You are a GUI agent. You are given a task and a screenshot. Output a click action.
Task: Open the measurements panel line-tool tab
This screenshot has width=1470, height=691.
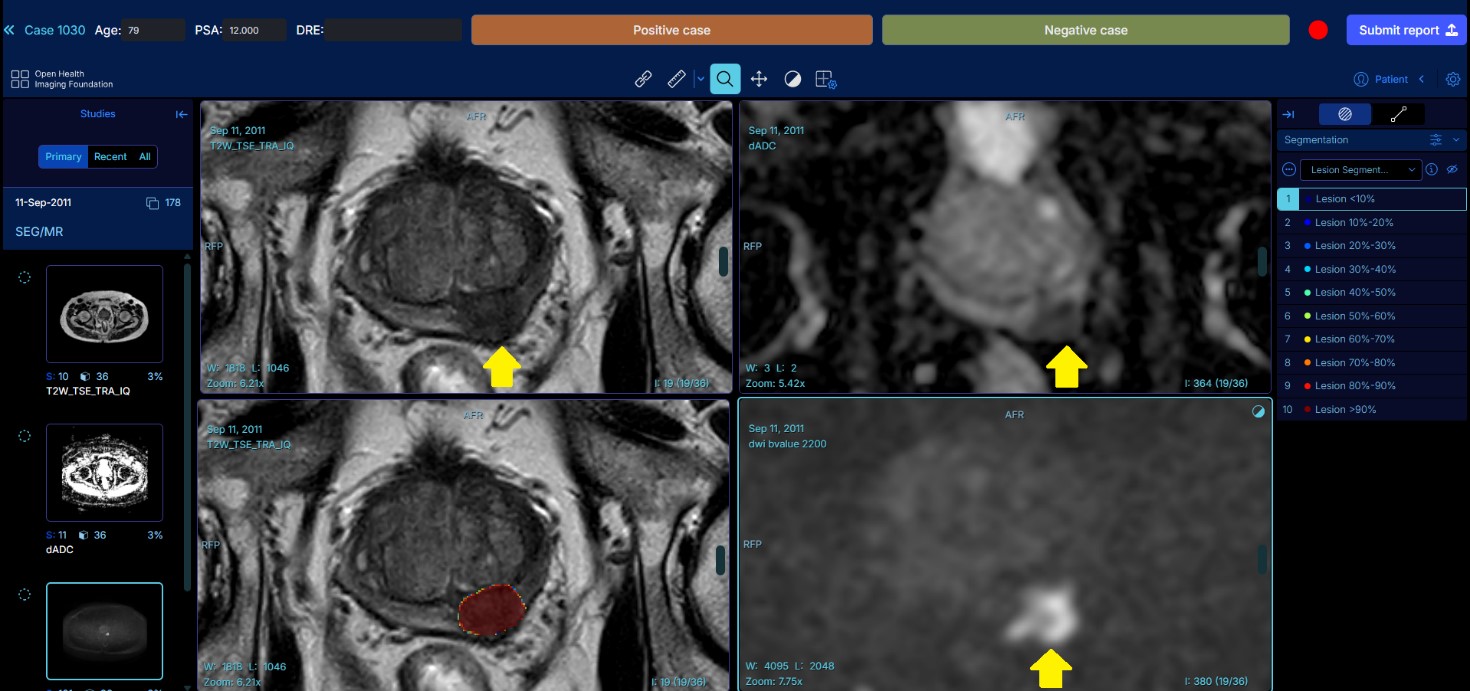click(x=1398, y=114)
